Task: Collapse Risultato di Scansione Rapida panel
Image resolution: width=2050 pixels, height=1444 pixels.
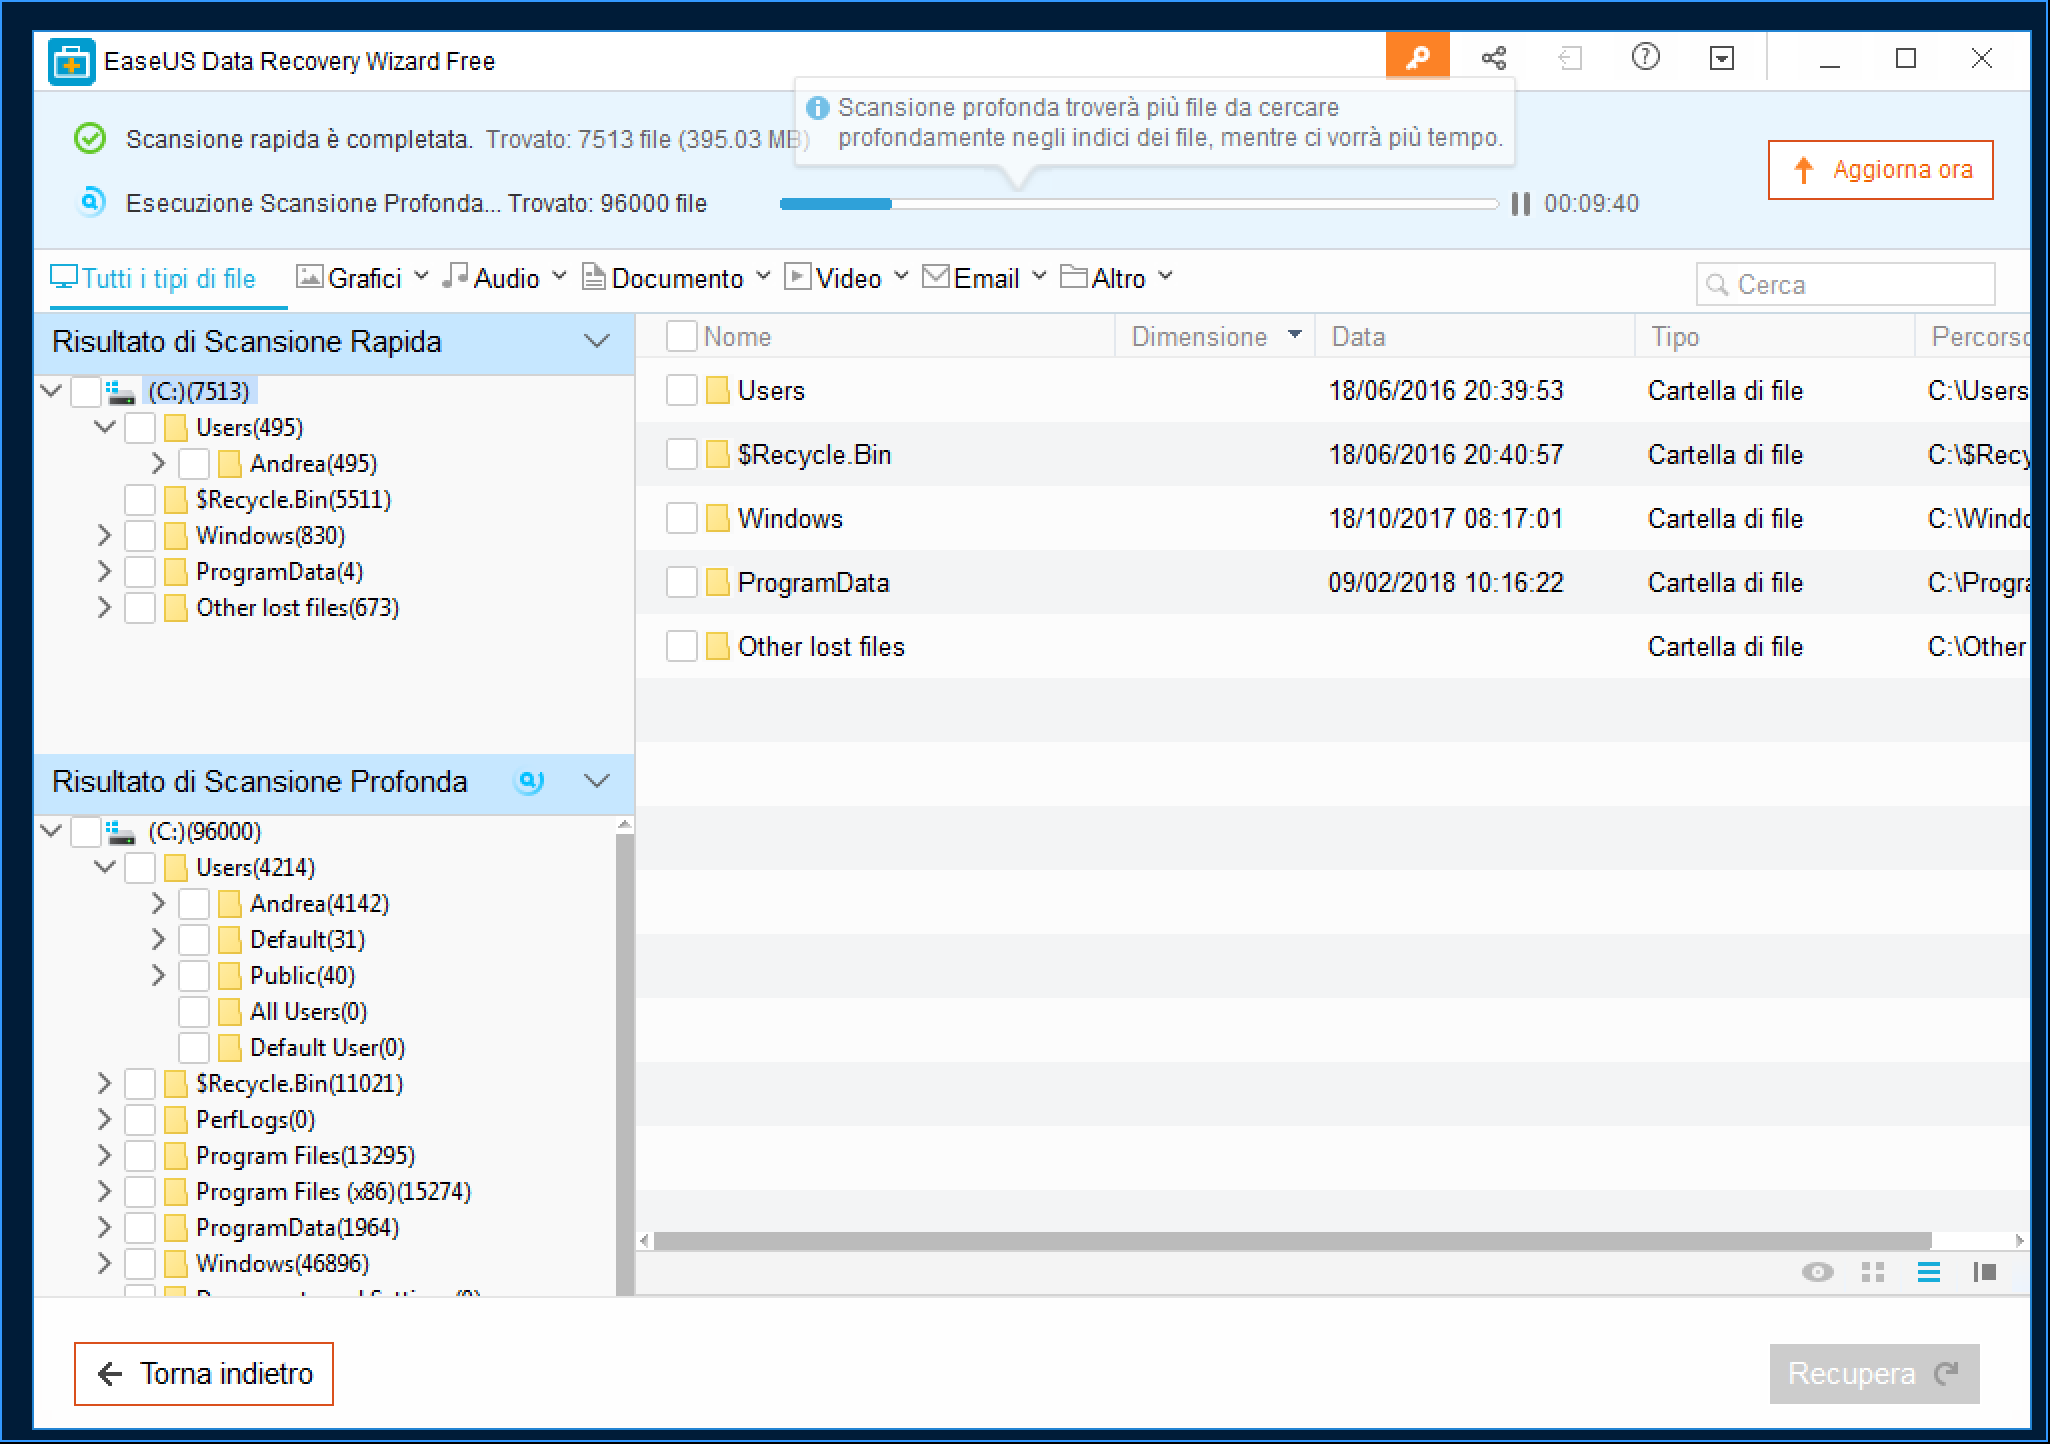Action: tap(597, 342)
